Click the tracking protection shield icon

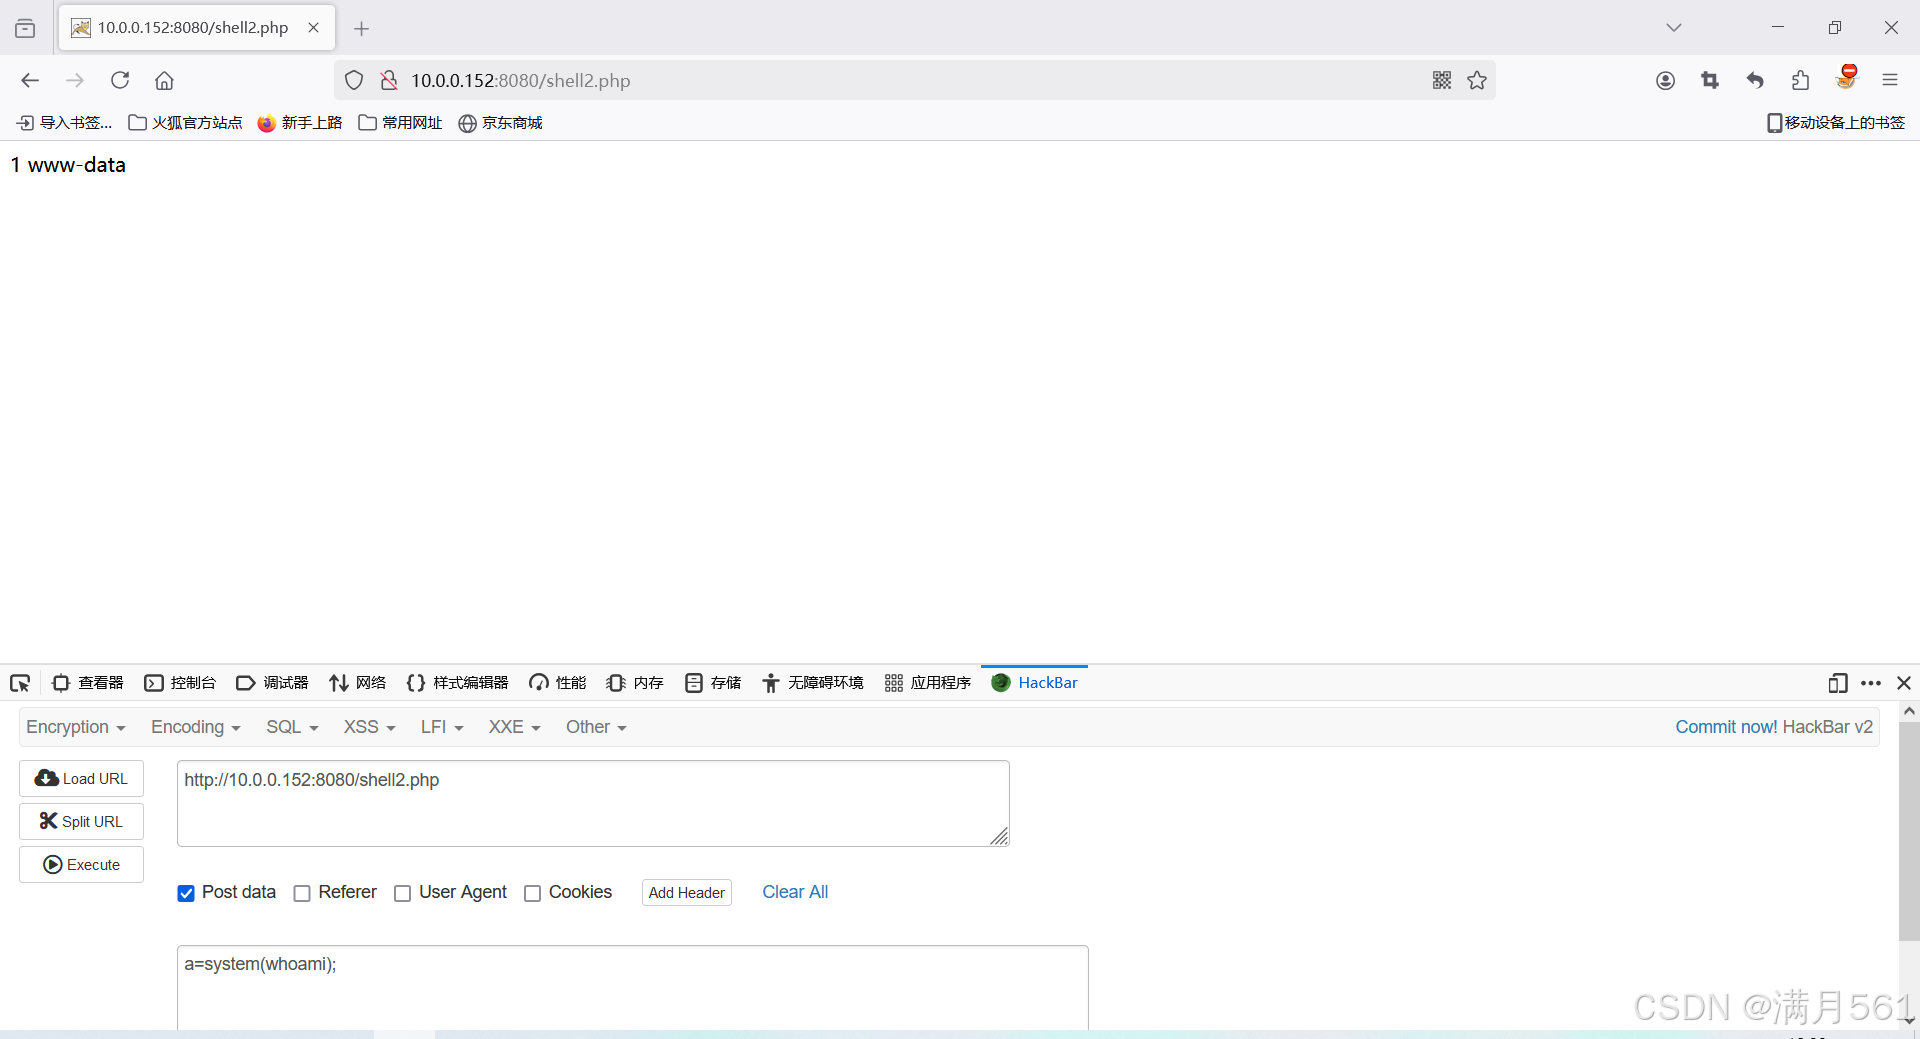[353, 80]
